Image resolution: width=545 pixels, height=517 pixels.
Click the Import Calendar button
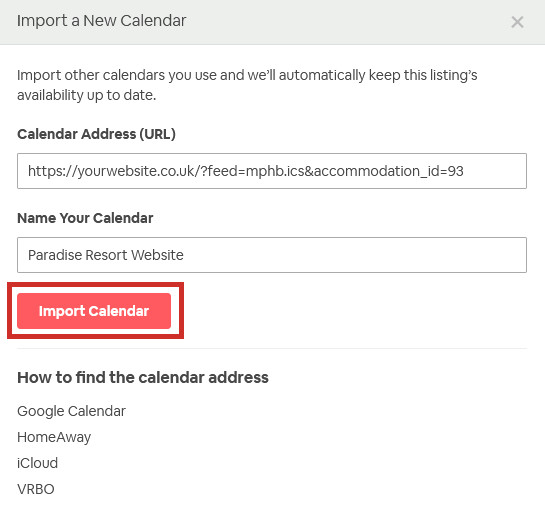click(94, 311)
